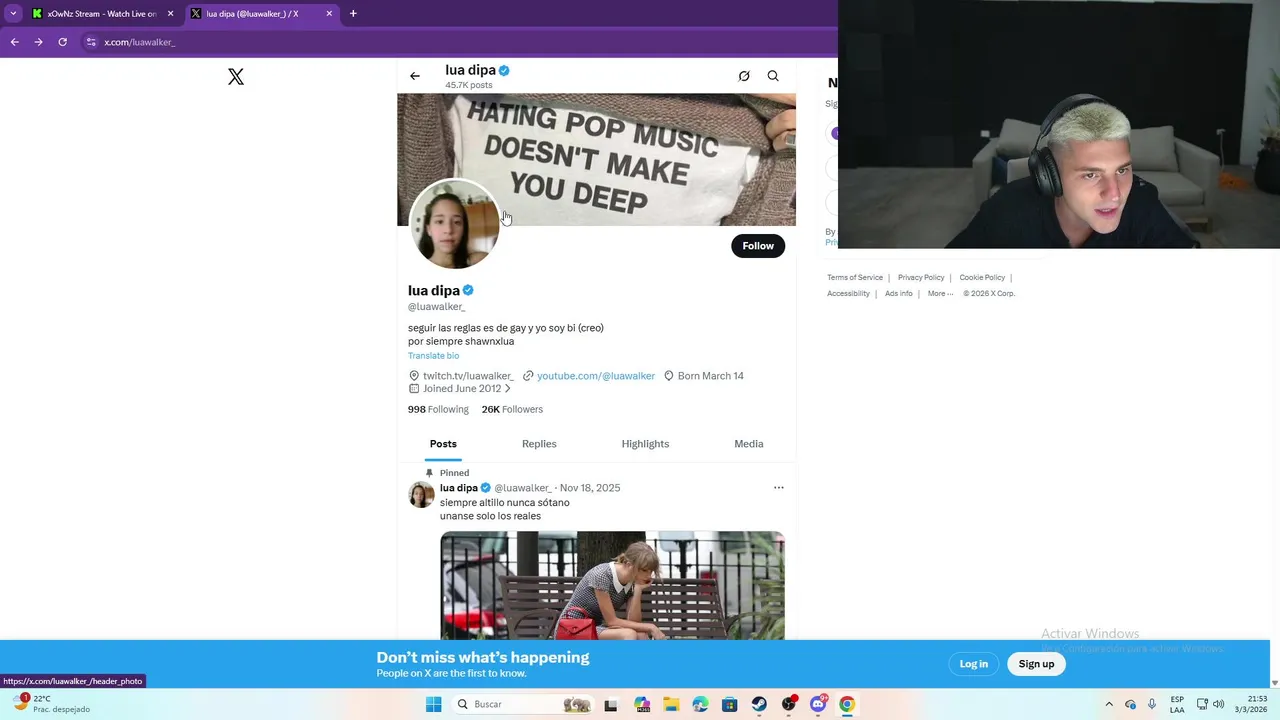The width and height of the screenshot is (1280, 720).
Task: Follow the lua dipa account
Action: click(x=758, y=246)
